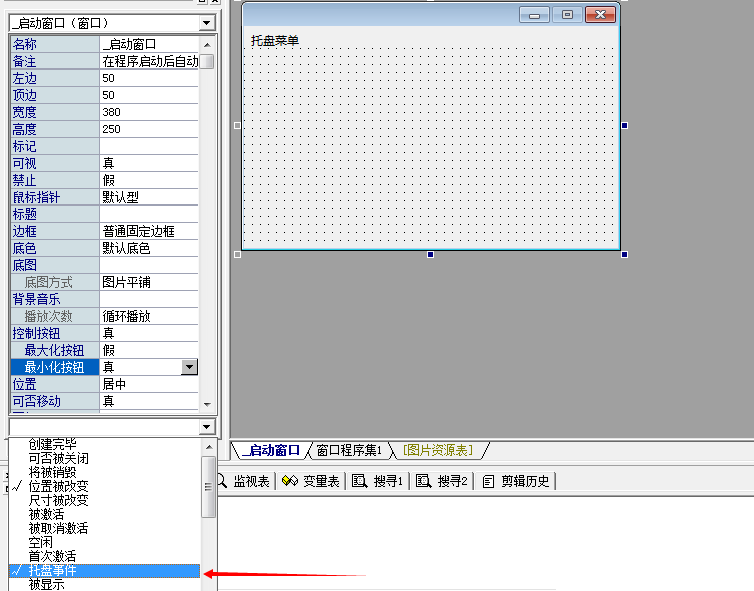Select the 播放次数 value 循环播放

point(149,316)
